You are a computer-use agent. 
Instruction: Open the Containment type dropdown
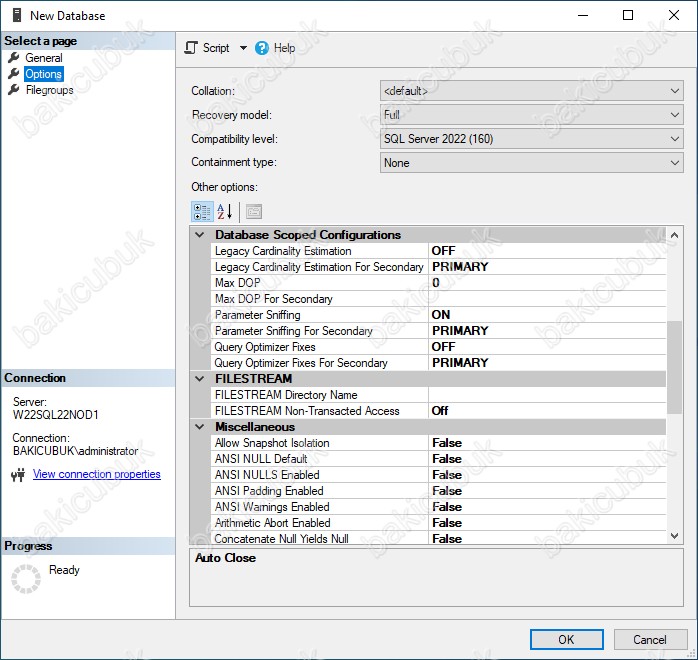coord(675,163)
